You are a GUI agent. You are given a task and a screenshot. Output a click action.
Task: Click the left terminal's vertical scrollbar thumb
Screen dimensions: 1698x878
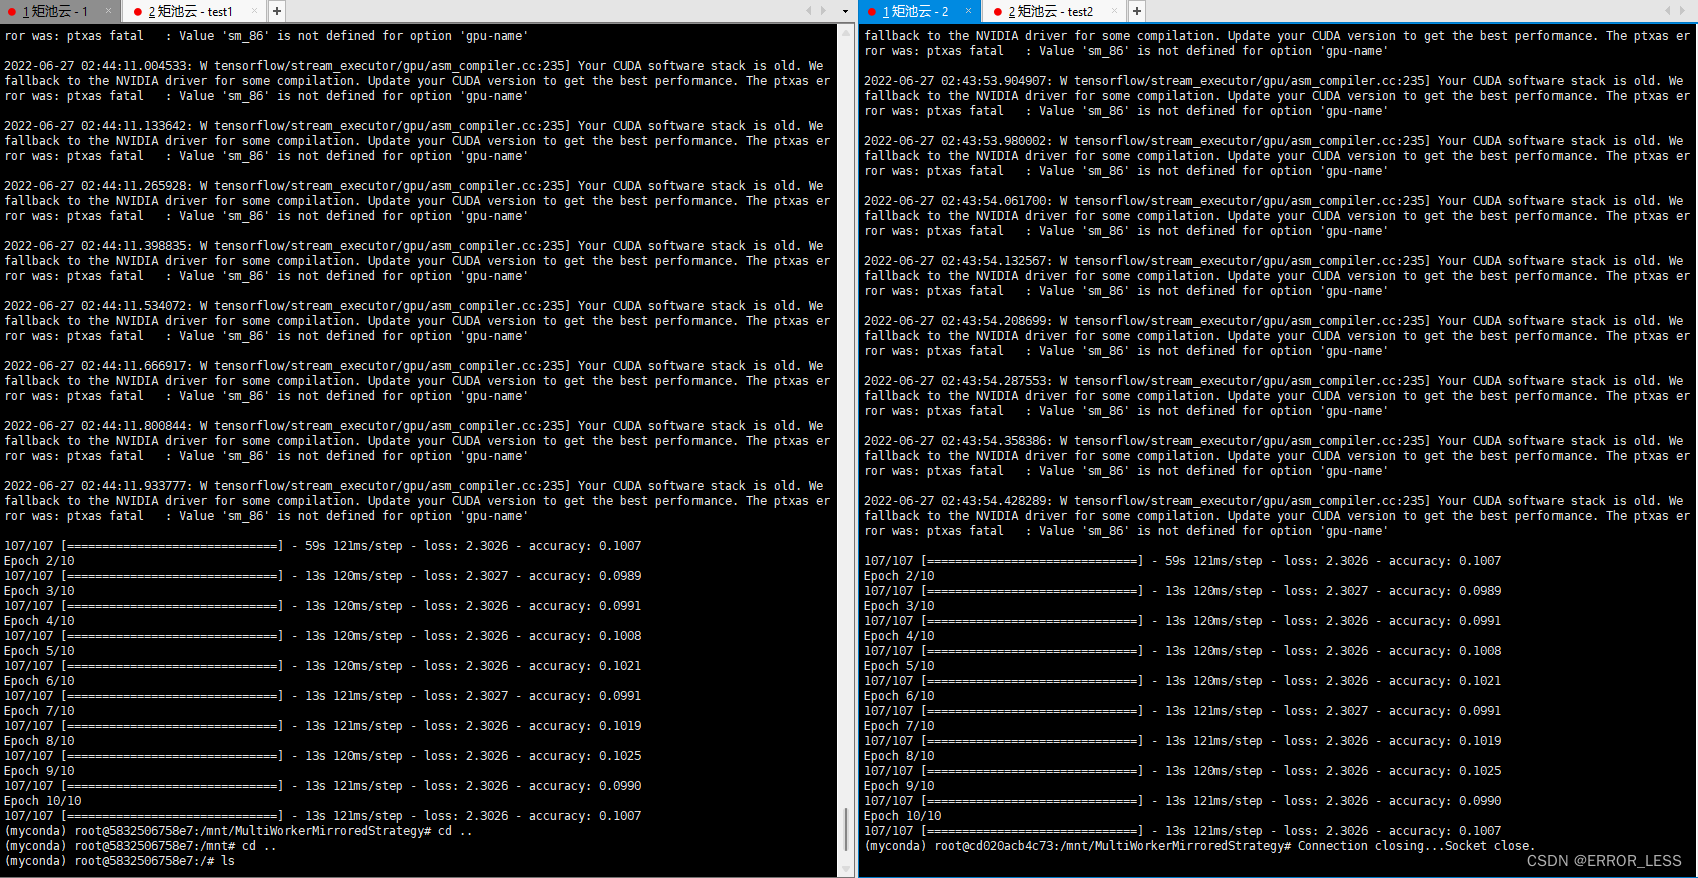coord(847,828)
